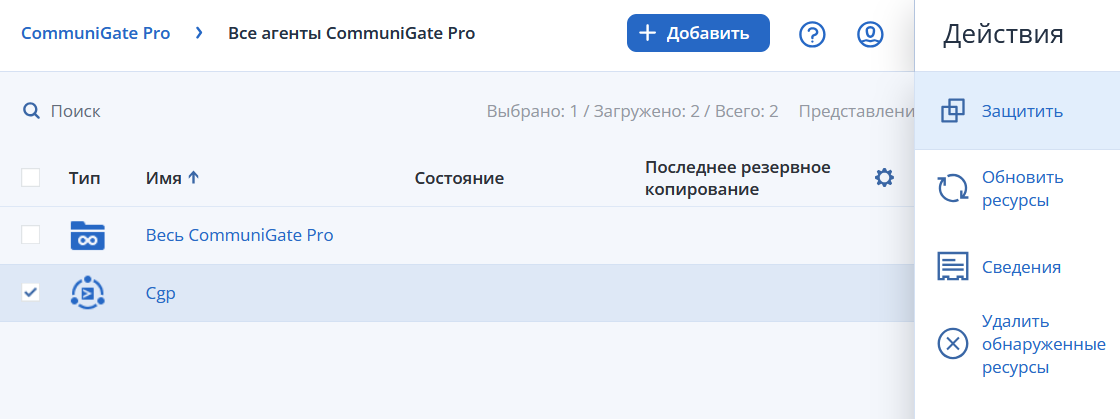1120x419 pixels.
Task: Open the CommuniGate Pro breadcrumb link
Action: click(96, 33)
